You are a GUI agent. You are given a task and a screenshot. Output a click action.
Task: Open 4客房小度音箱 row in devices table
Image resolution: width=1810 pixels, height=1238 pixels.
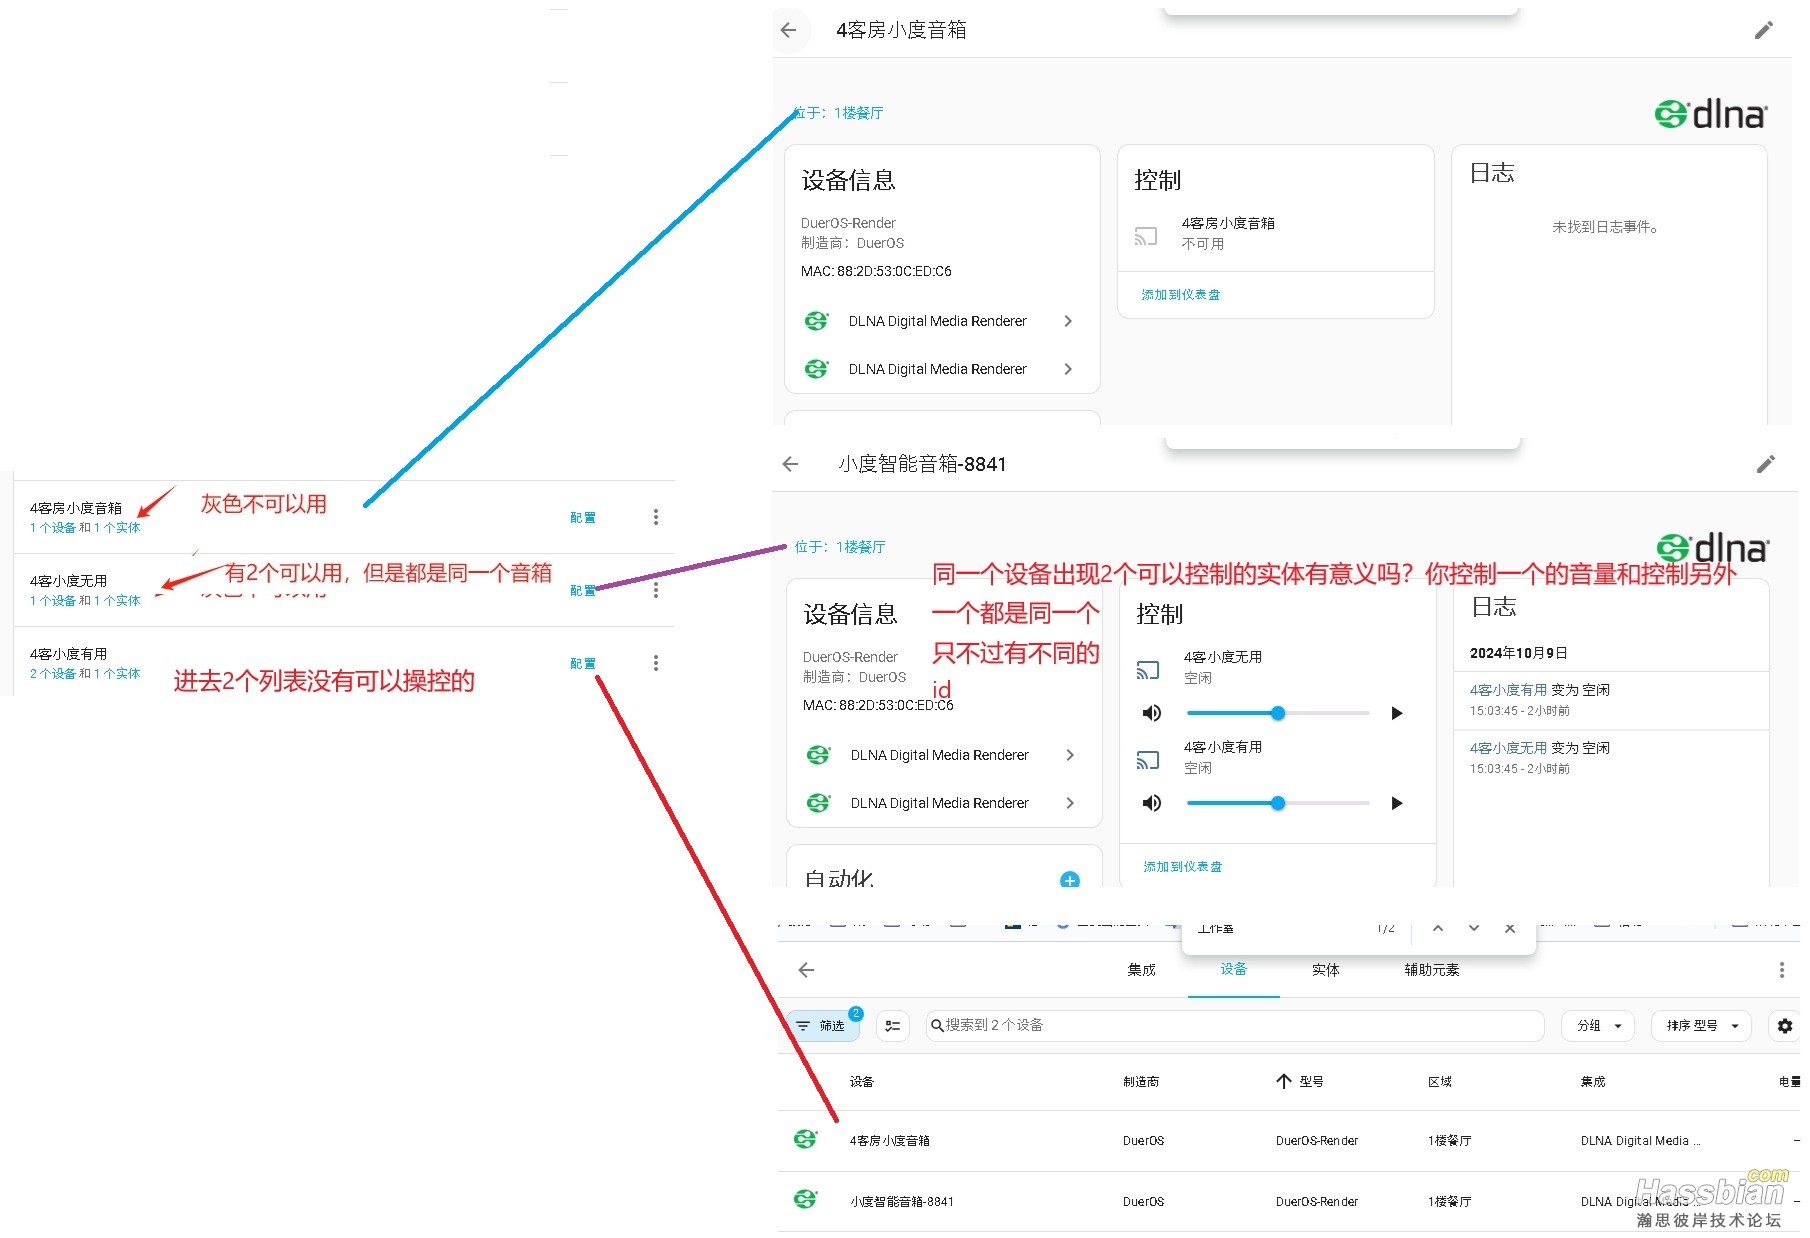click(1288, 1140)
